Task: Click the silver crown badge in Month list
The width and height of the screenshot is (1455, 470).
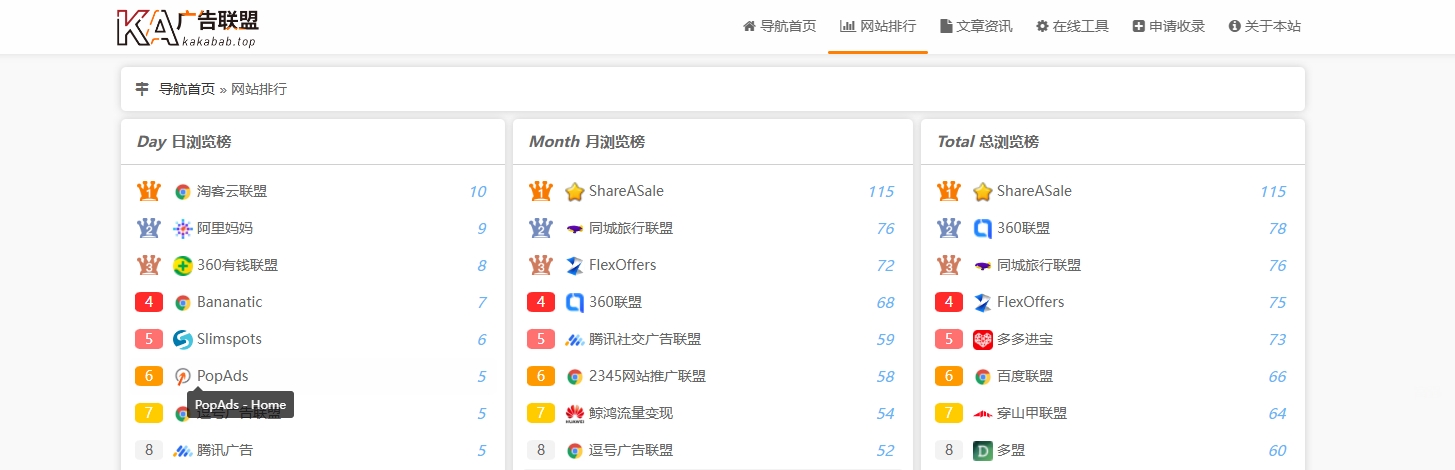Action: (541, 228)
